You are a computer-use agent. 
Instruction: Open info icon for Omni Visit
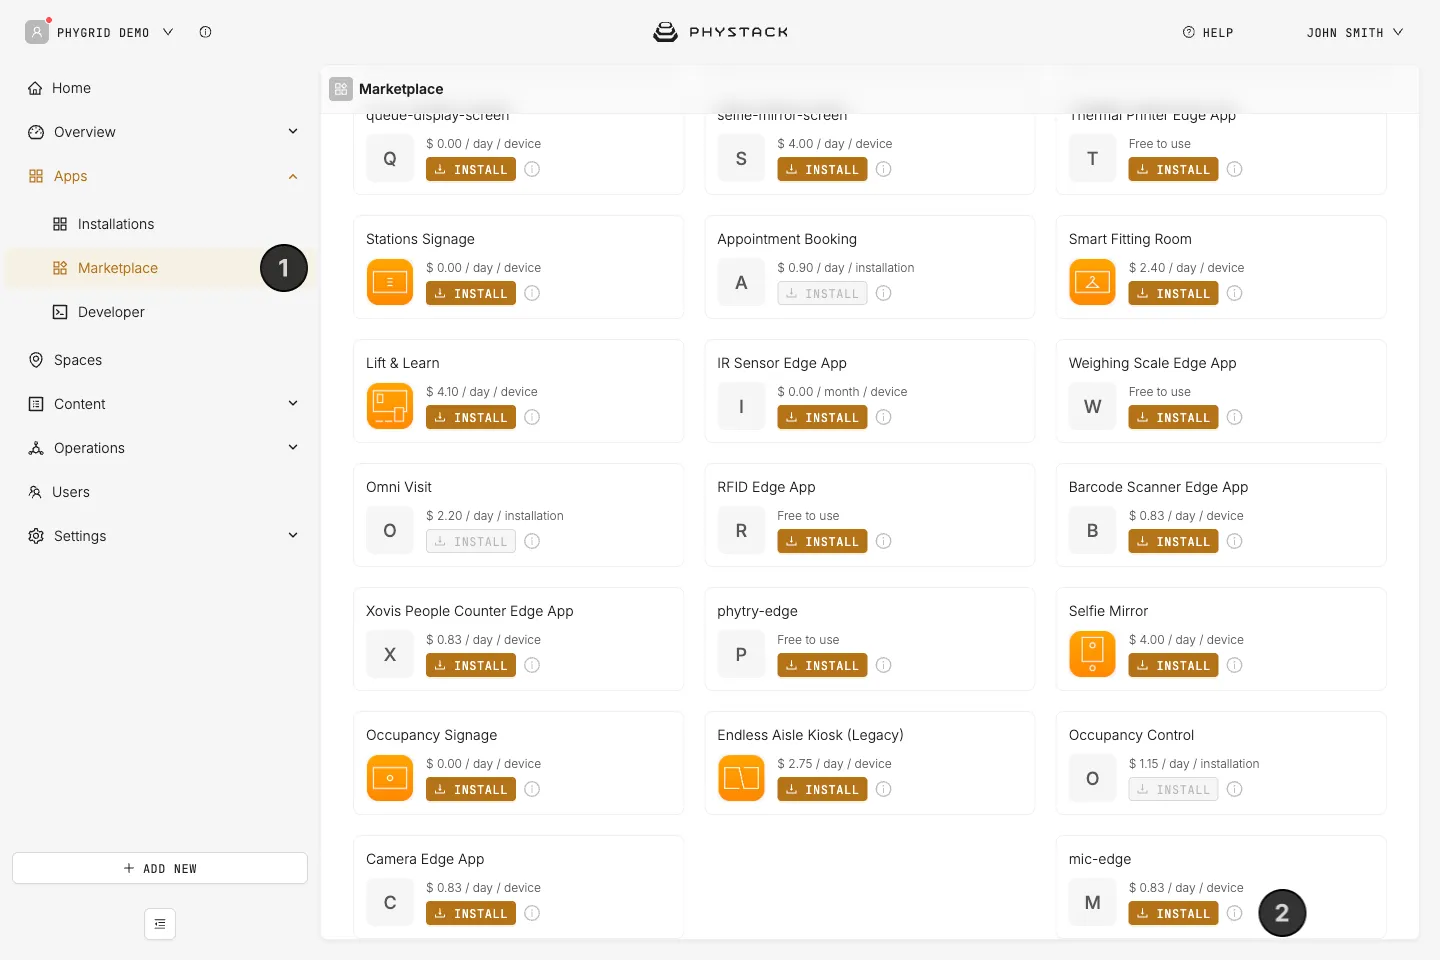point(532,541)
